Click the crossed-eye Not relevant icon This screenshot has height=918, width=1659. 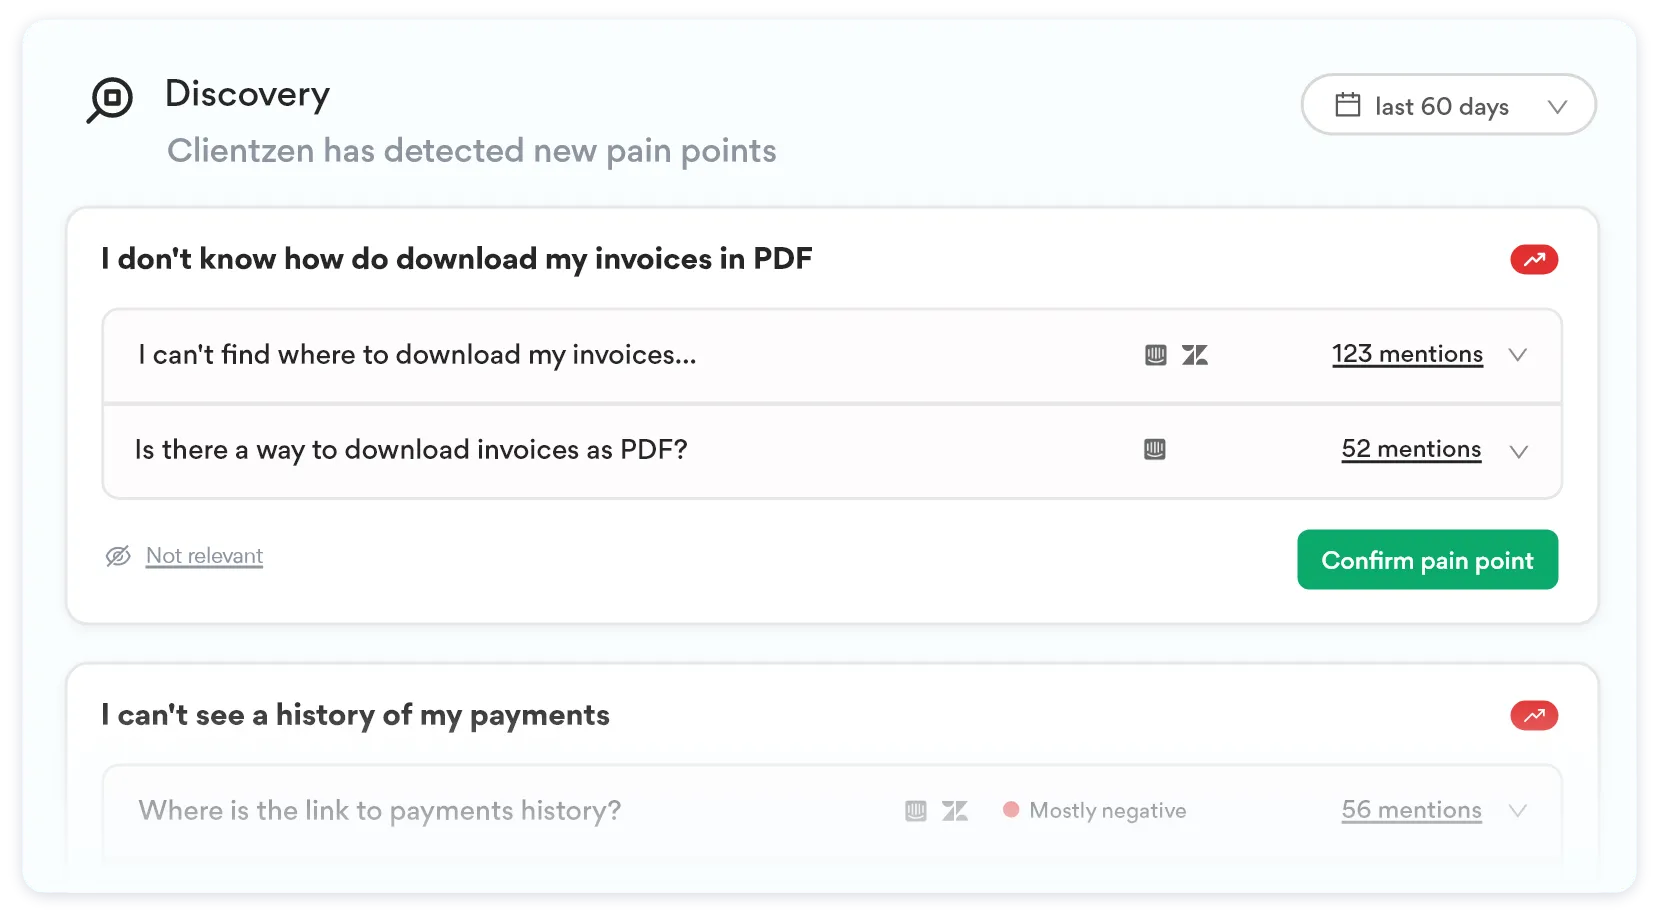pyautogui.click(x=118, y=556)
